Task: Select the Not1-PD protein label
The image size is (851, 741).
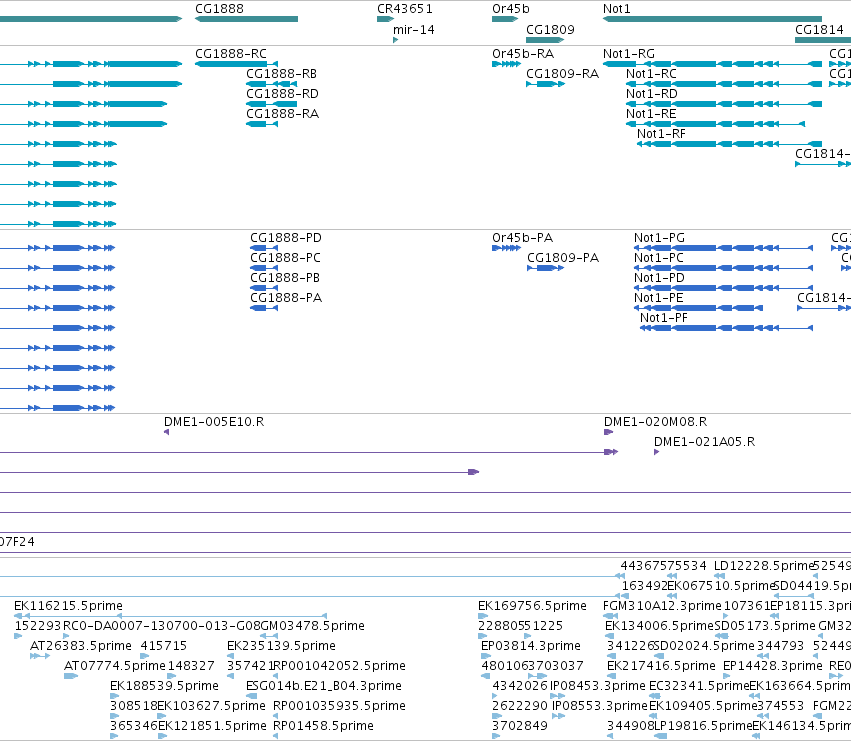Action: (659, 278)
